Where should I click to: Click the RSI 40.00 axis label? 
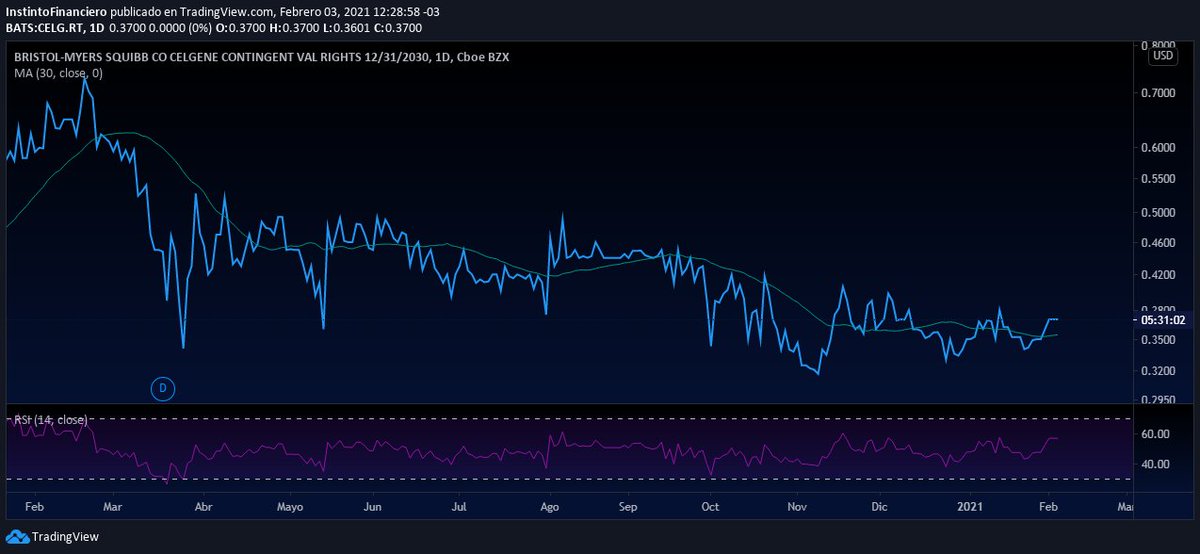point(1157,464)
